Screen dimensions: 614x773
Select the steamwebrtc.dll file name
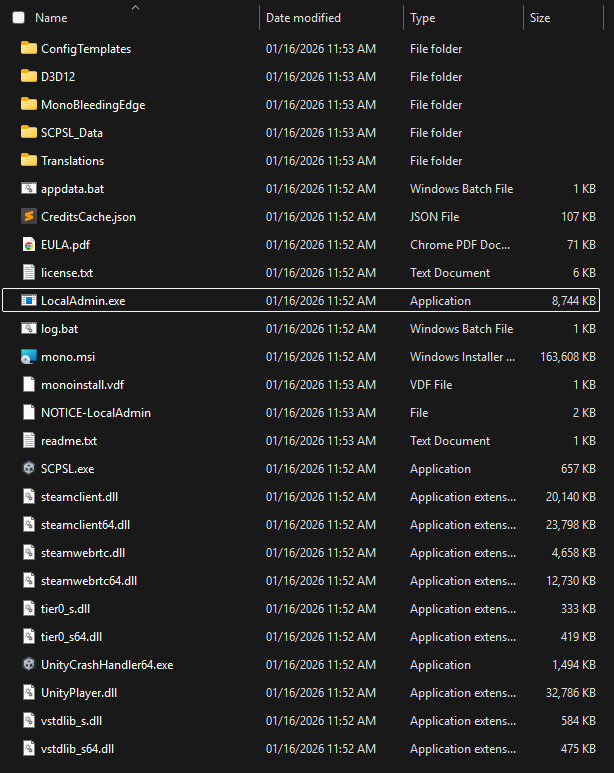pyautogui.click(x=83, y=553)
